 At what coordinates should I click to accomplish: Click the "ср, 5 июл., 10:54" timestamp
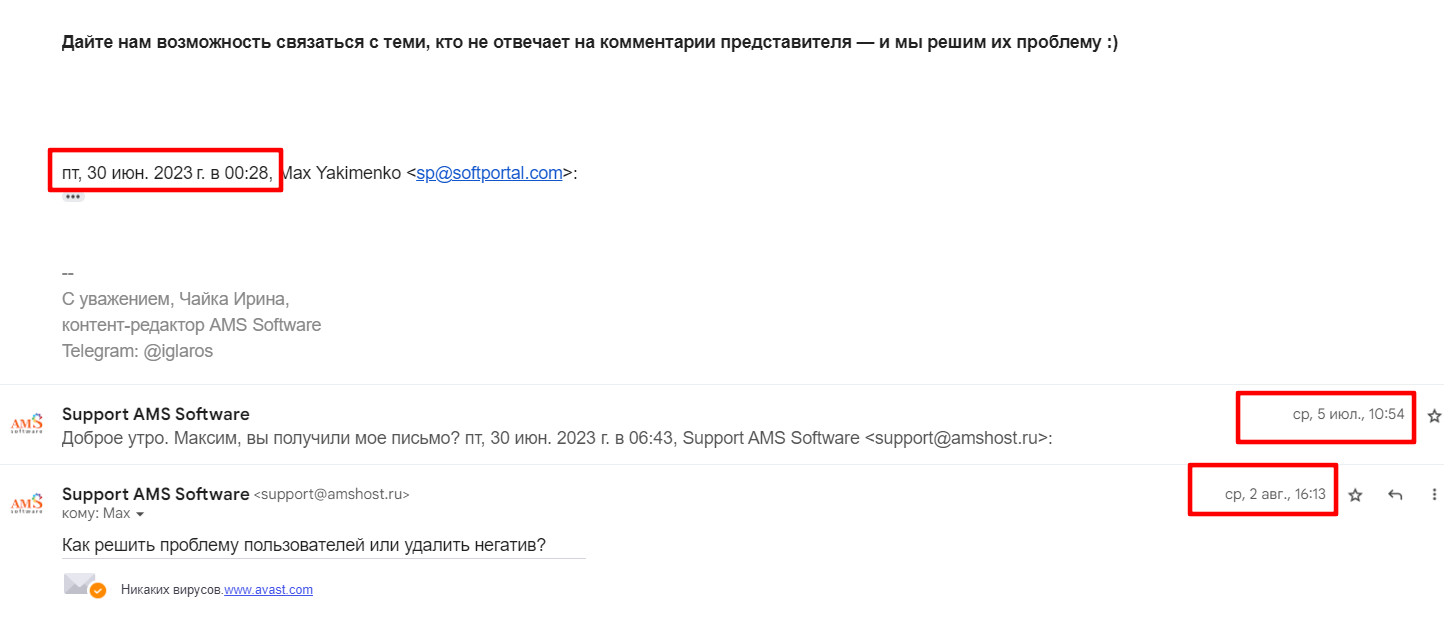(x=1349, y=415)
